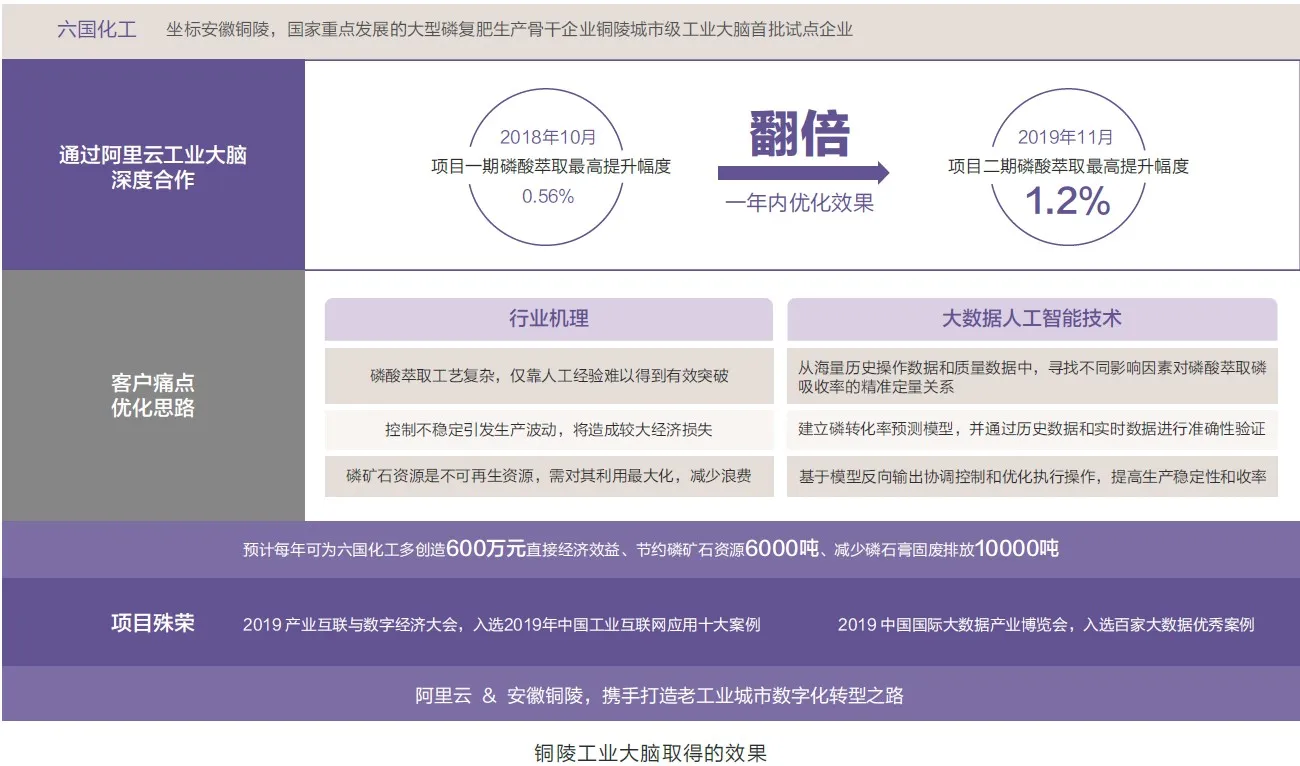
Task: Select the row 基于模型反向输出协调控制和优化执行操作
Action: point(1032,476)
